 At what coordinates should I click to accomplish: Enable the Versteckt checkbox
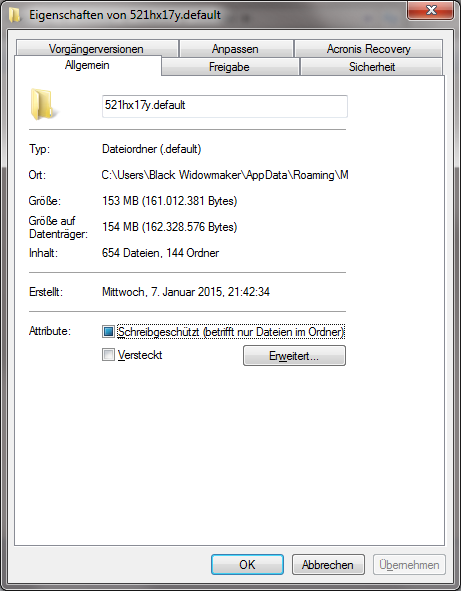[x=108, y=355]
